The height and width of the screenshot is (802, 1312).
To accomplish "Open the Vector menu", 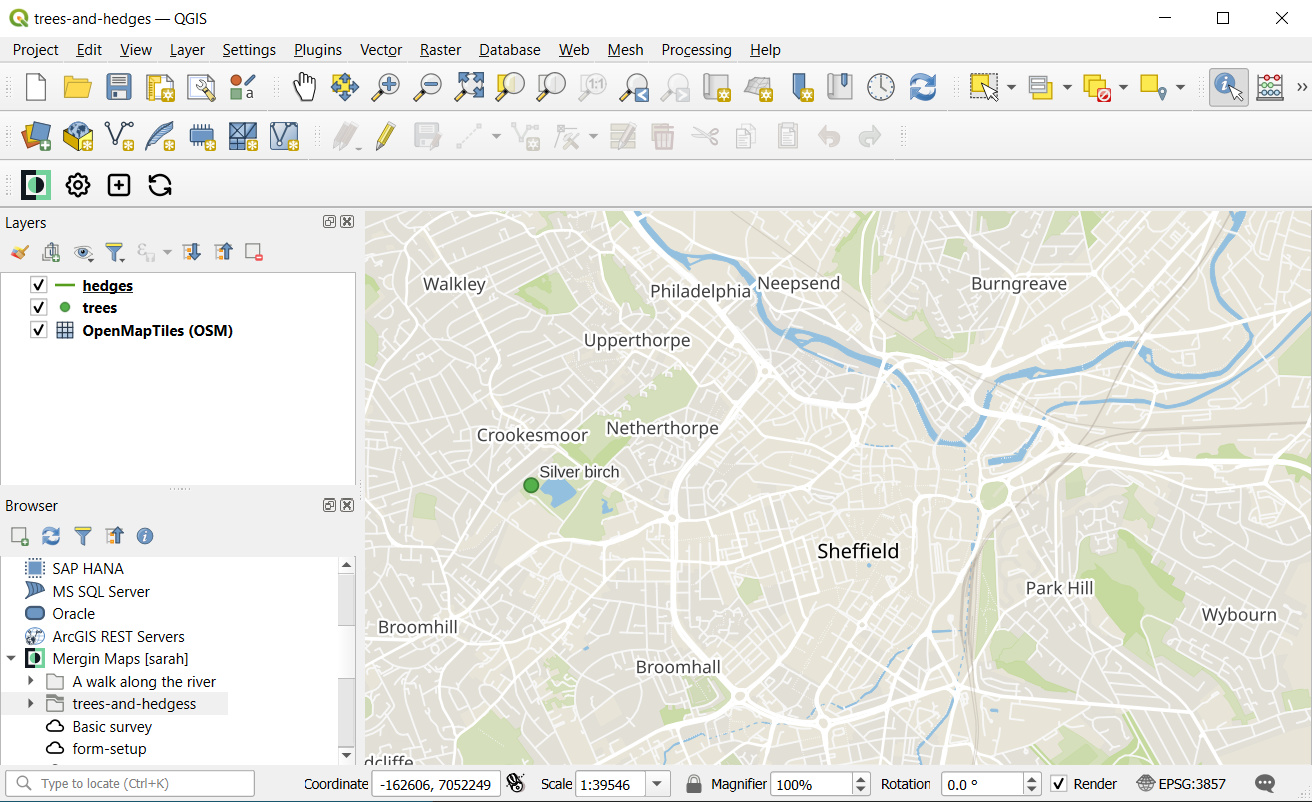I will click(x=381, y=50).
